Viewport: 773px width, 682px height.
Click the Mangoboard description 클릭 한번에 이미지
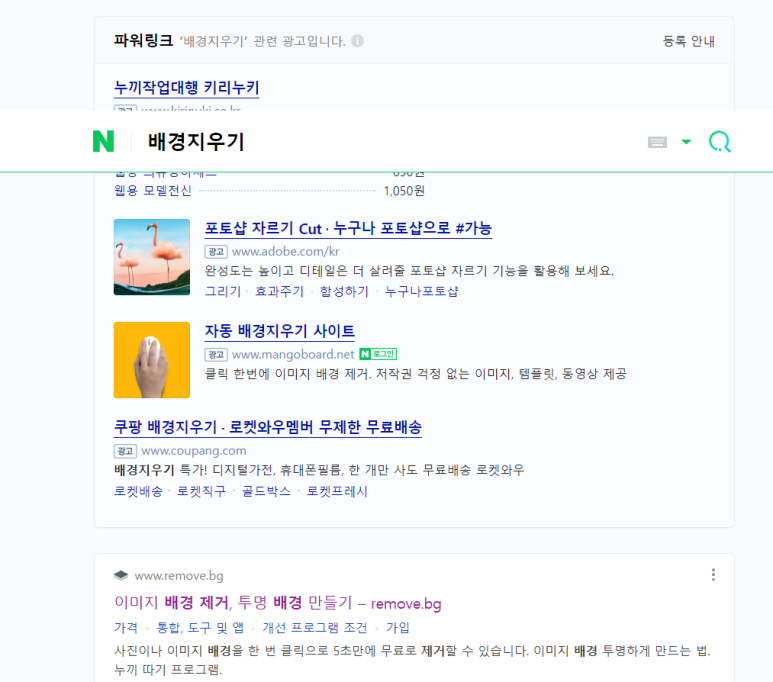click(x=416, y=374)
